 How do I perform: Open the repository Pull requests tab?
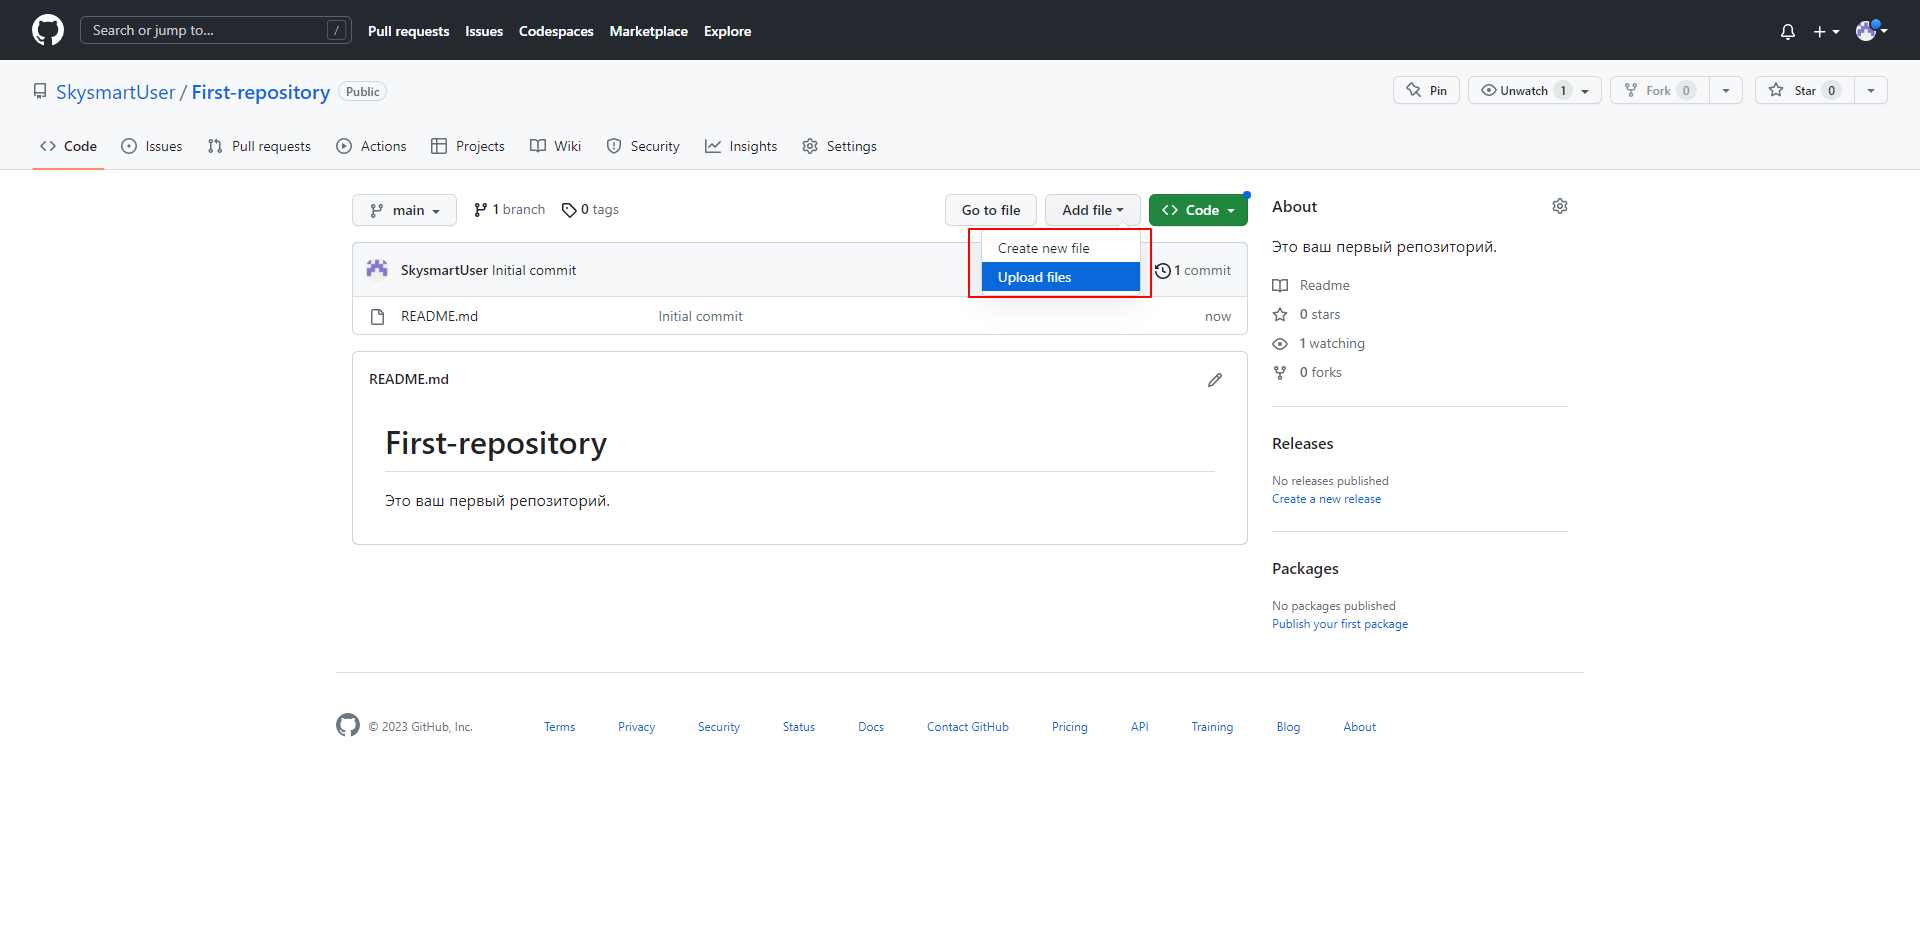click(x=259, y=146)
